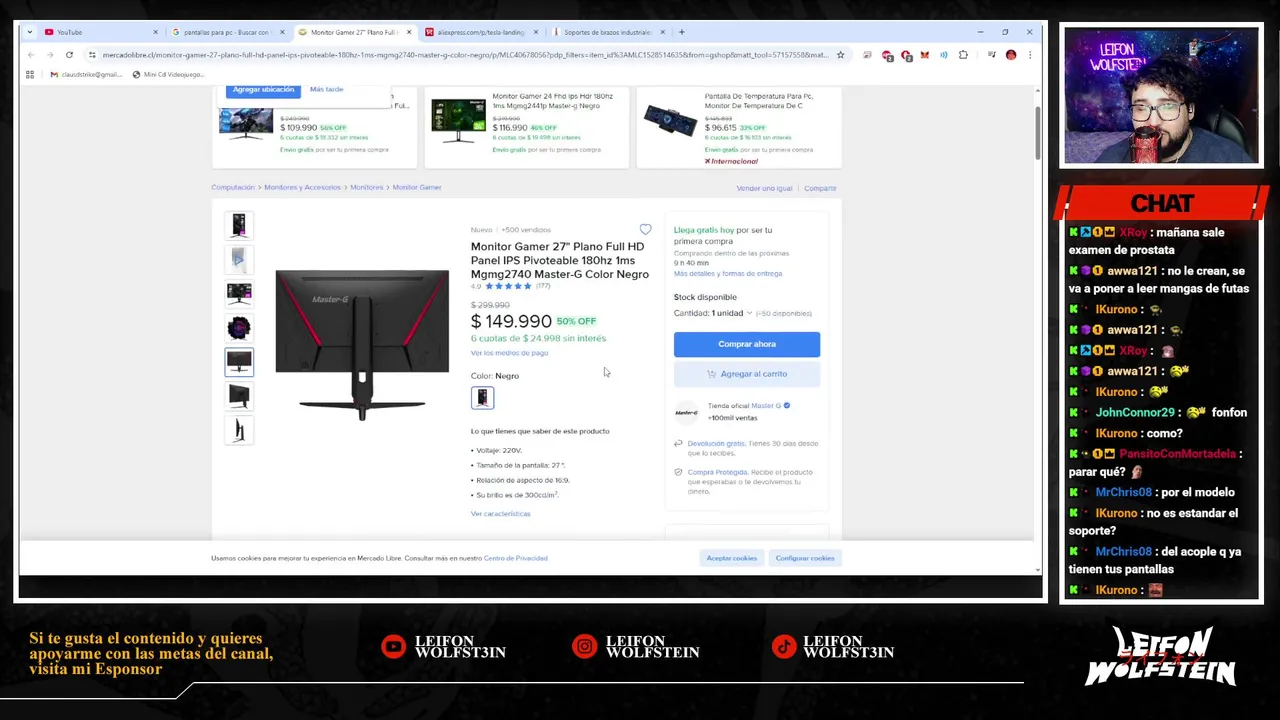Viewport: 1280px width, 720px height.
Task: Open the $96.615 Pantalla De Temperatura card
Action: click(x=739, y=128)
